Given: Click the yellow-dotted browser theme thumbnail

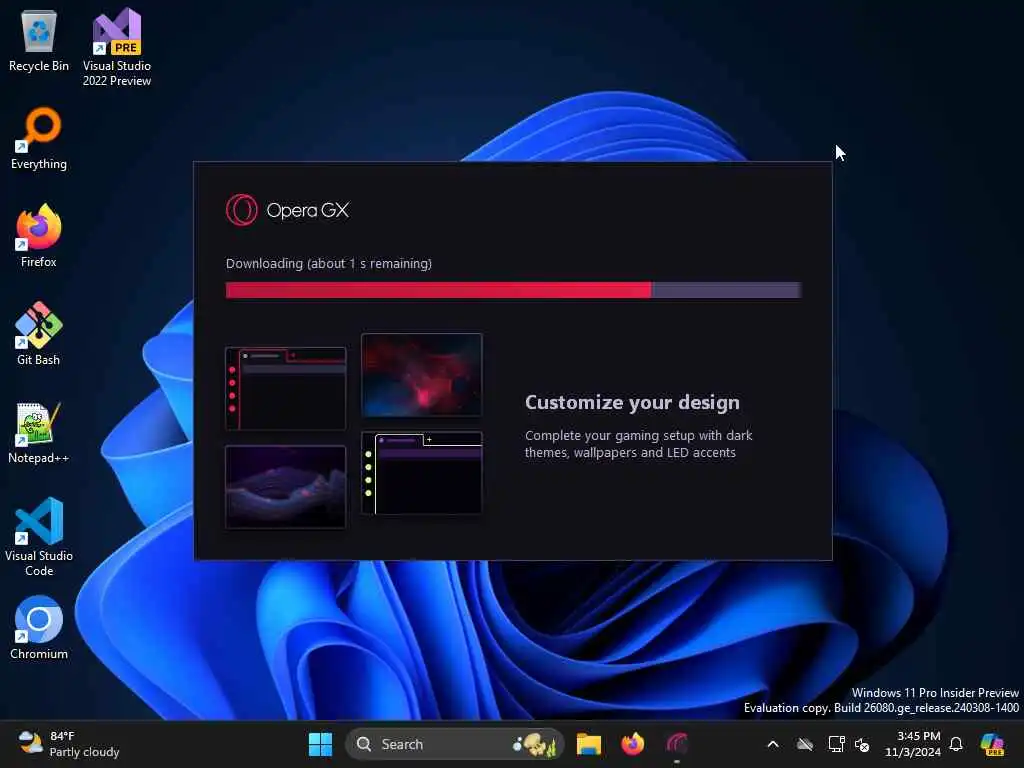Looking at the screenshot, I should (x=422, y=473).
